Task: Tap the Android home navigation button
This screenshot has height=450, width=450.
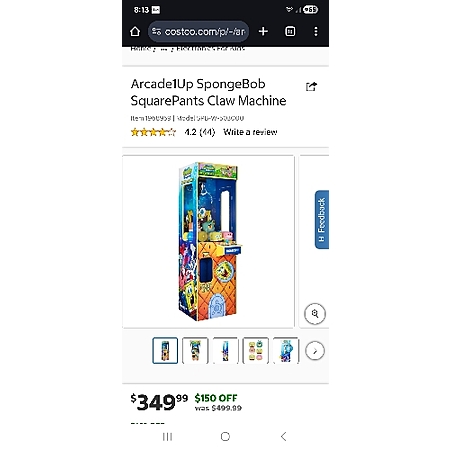Action: [225, 436]
